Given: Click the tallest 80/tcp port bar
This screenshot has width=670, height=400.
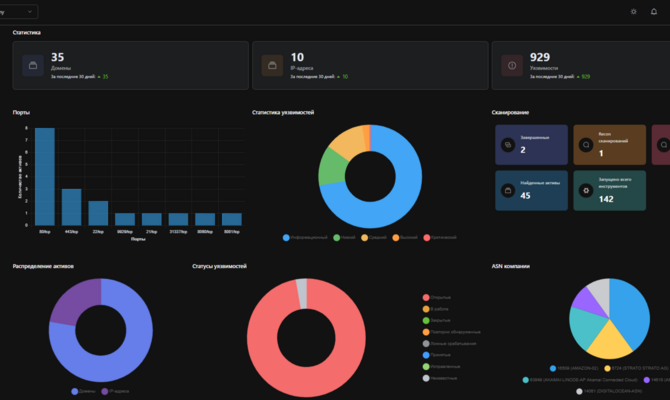Looking at the screenshot, I should [x=45, y=176].
